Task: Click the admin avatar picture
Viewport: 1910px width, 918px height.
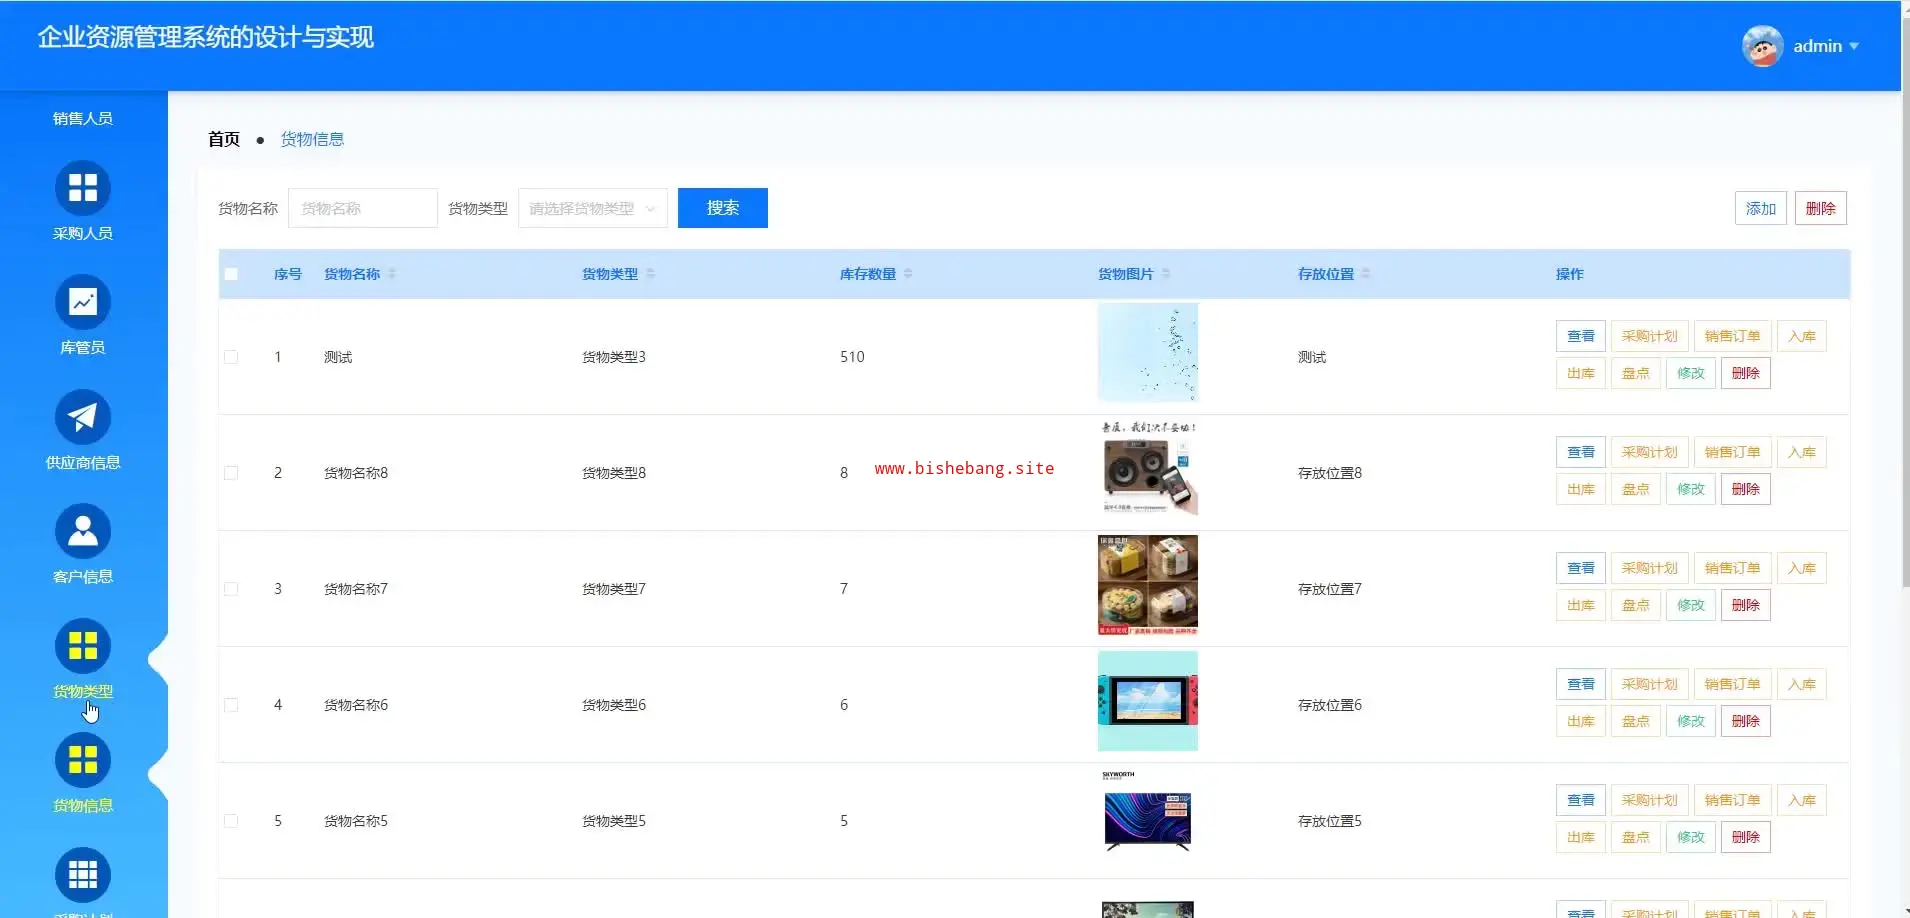Action: coord(1762,46)
